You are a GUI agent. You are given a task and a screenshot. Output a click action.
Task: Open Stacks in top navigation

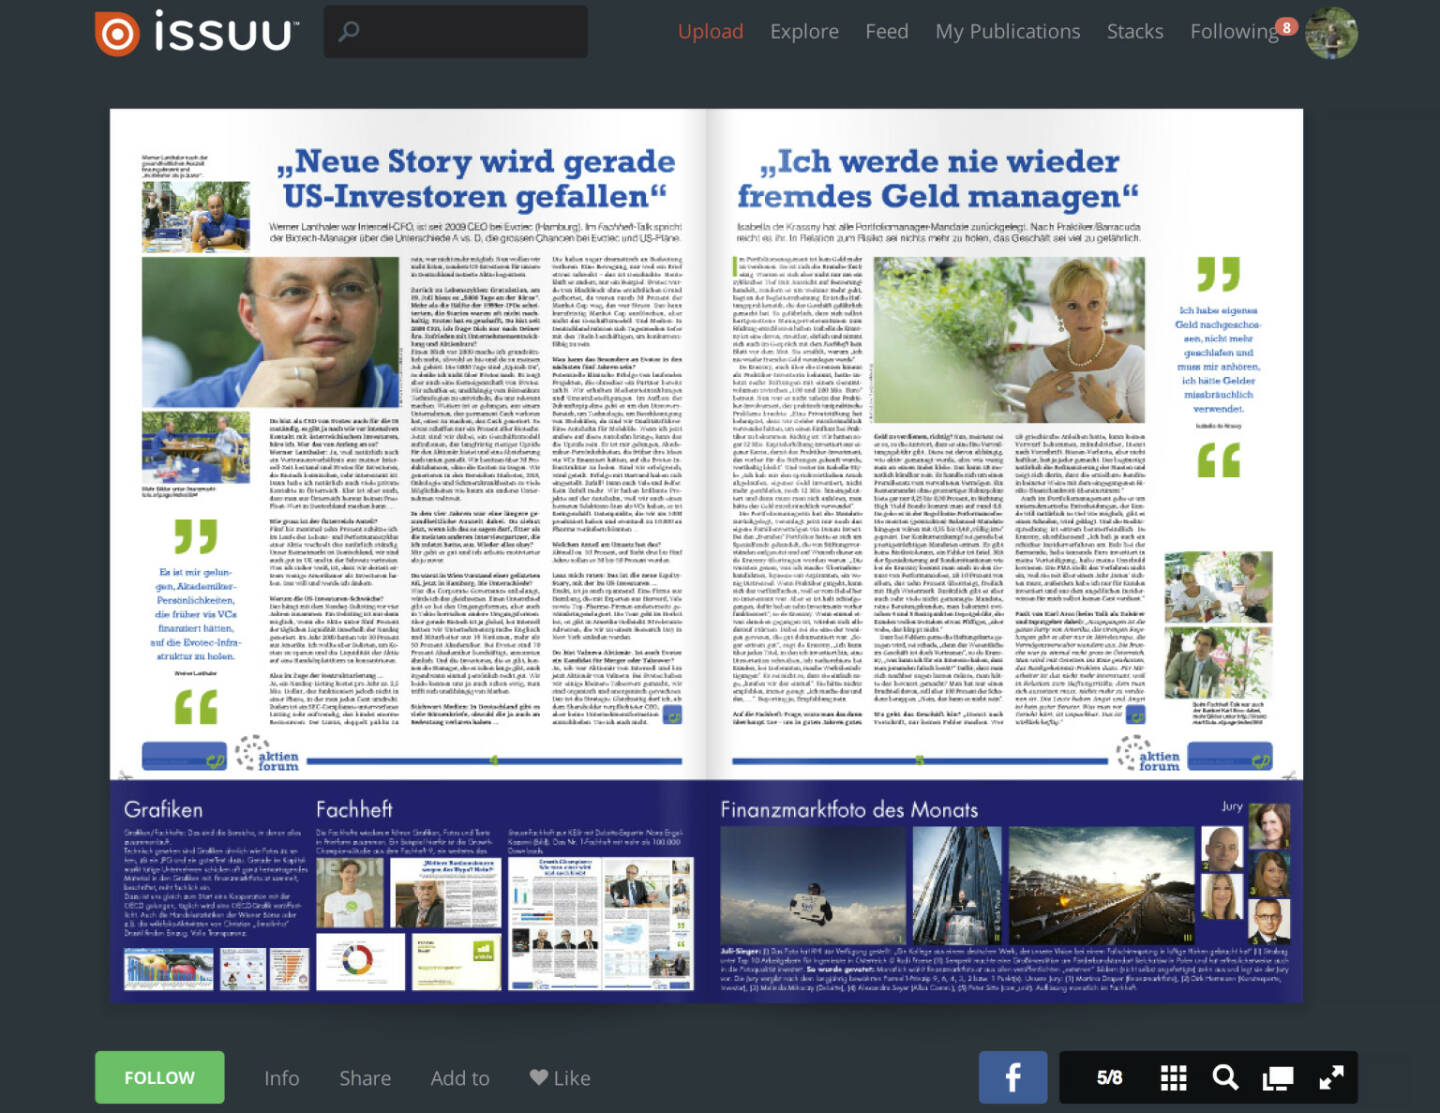(1135, 32)
